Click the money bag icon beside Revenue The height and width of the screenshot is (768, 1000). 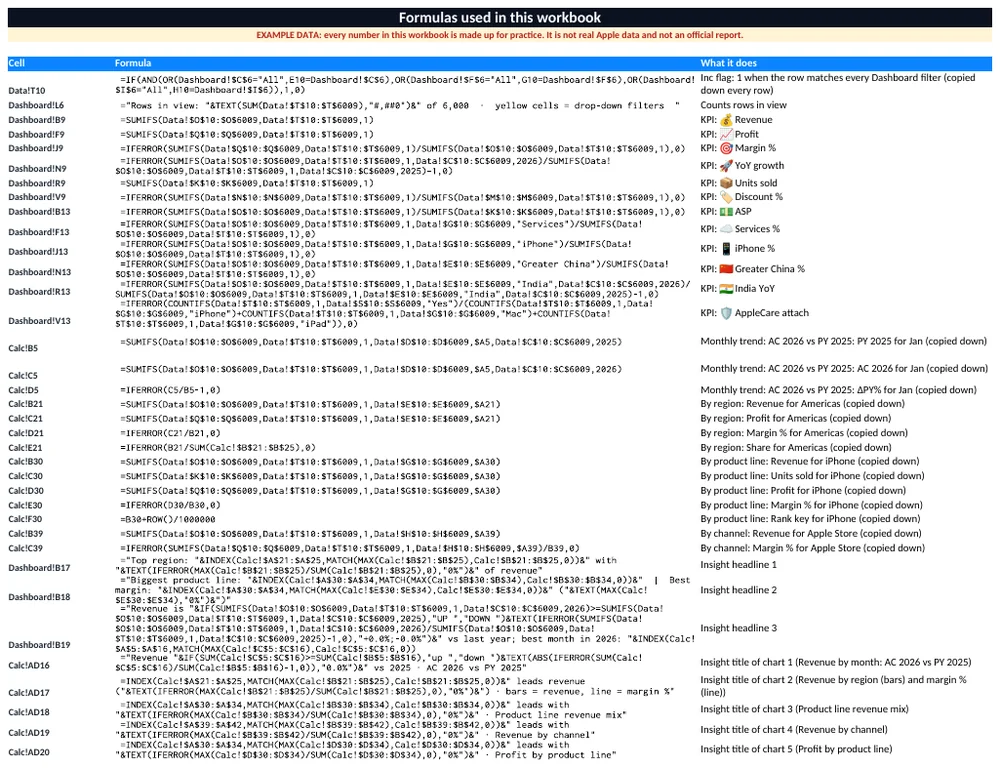pyautogui.click(x=726, y=120)
